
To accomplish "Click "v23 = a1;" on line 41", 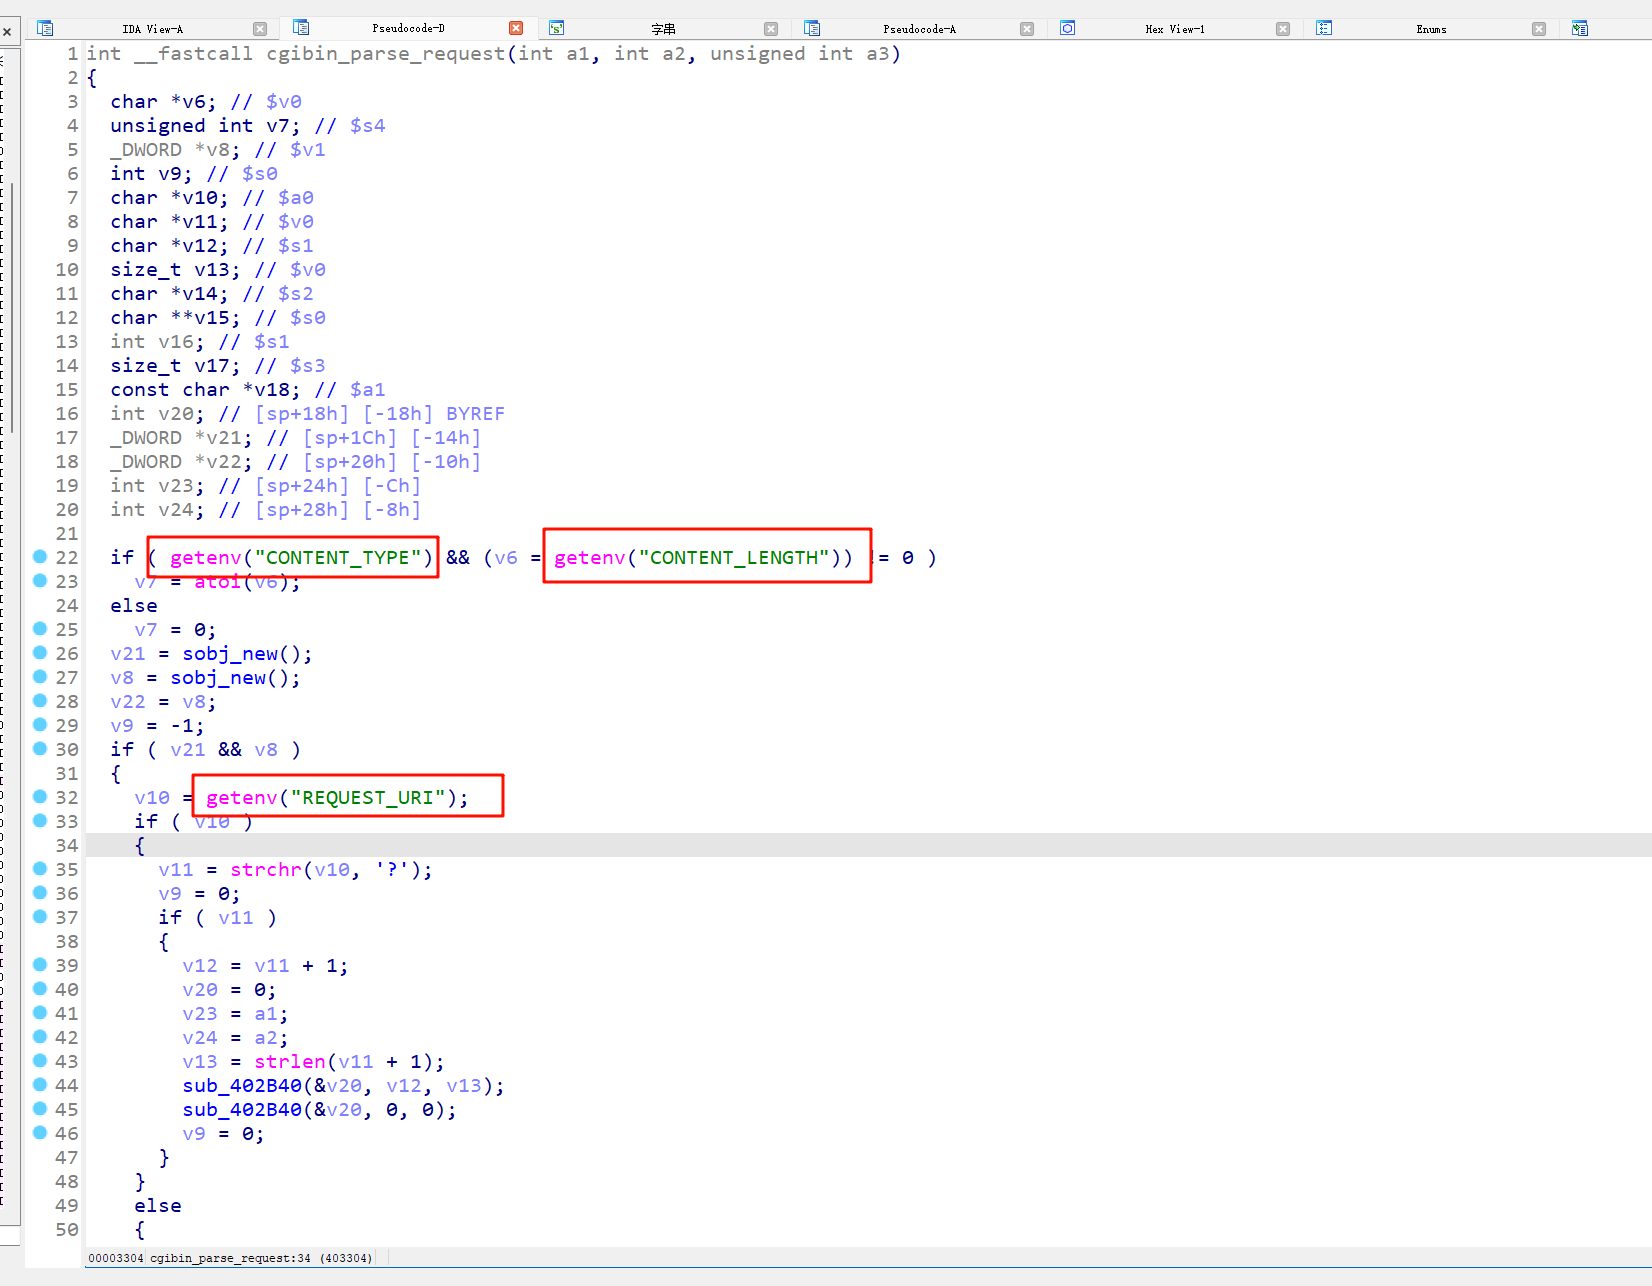I will [x=235, y=1013].
